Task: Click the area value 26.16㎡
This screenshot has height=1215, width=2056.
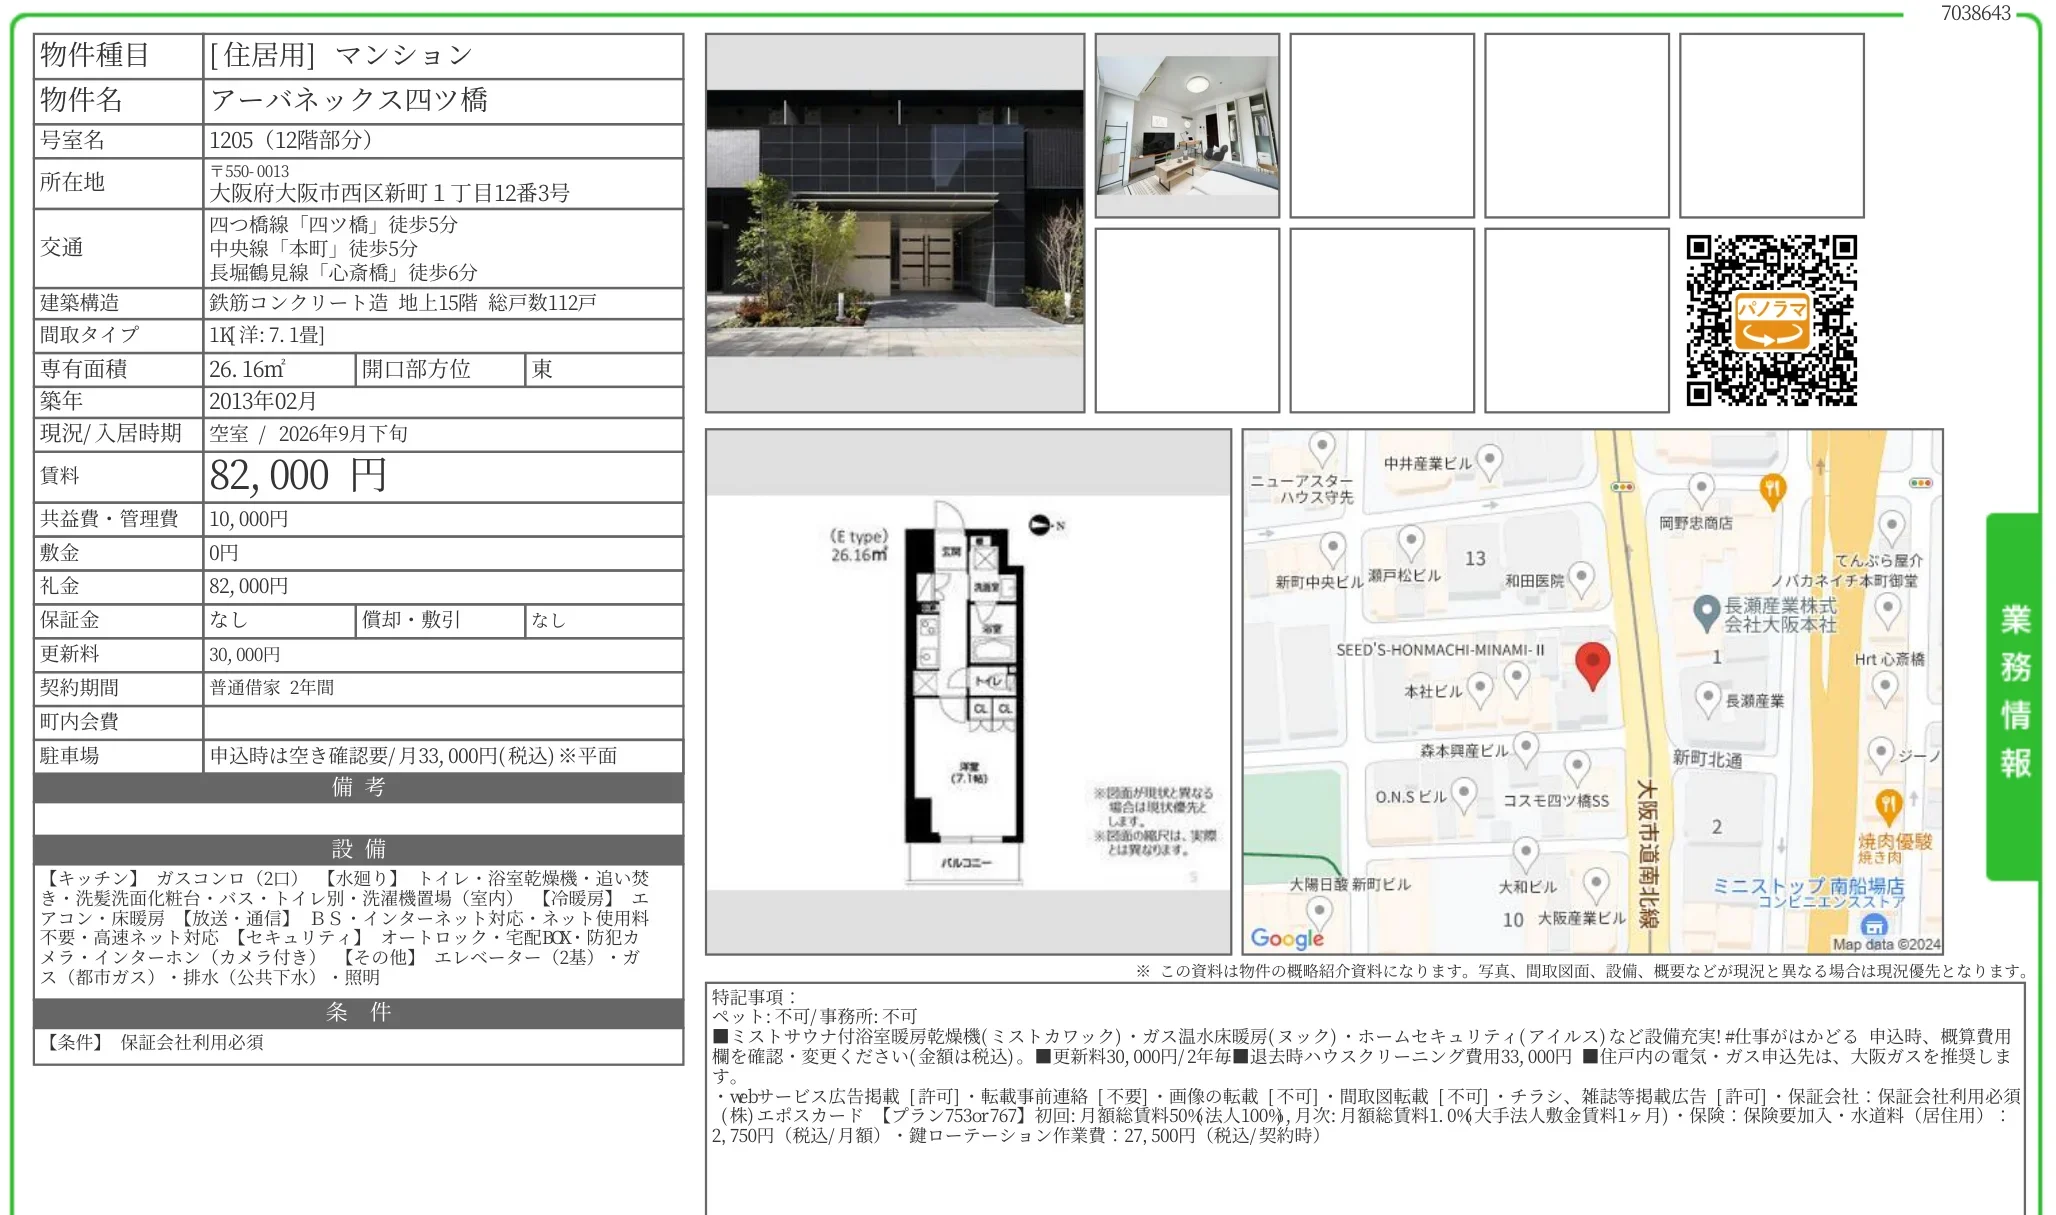Action: tap(247, 369)
